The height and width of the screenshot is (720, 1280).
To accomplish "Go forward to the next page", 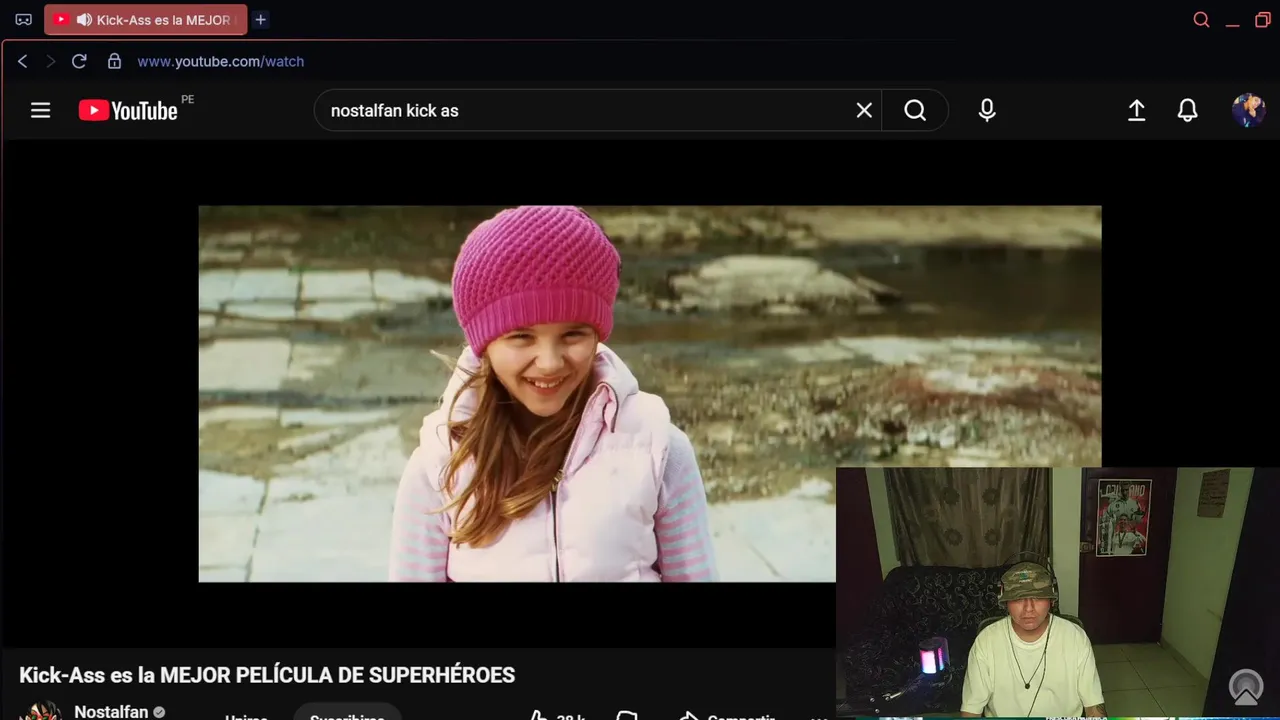I will pos(50,61).
